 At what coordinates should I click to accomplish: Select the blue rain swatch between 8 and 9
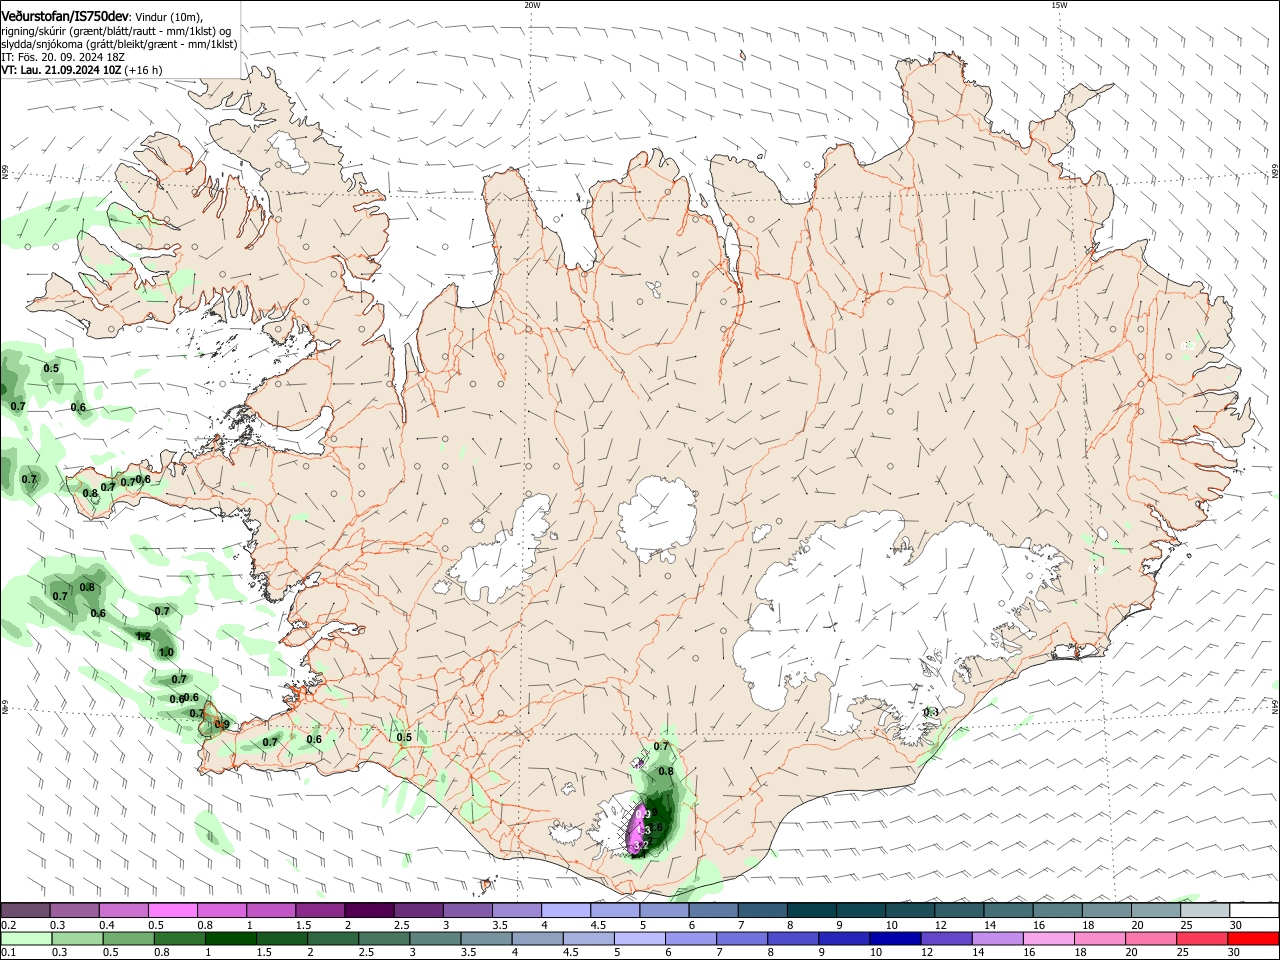[x=793, y=938]
